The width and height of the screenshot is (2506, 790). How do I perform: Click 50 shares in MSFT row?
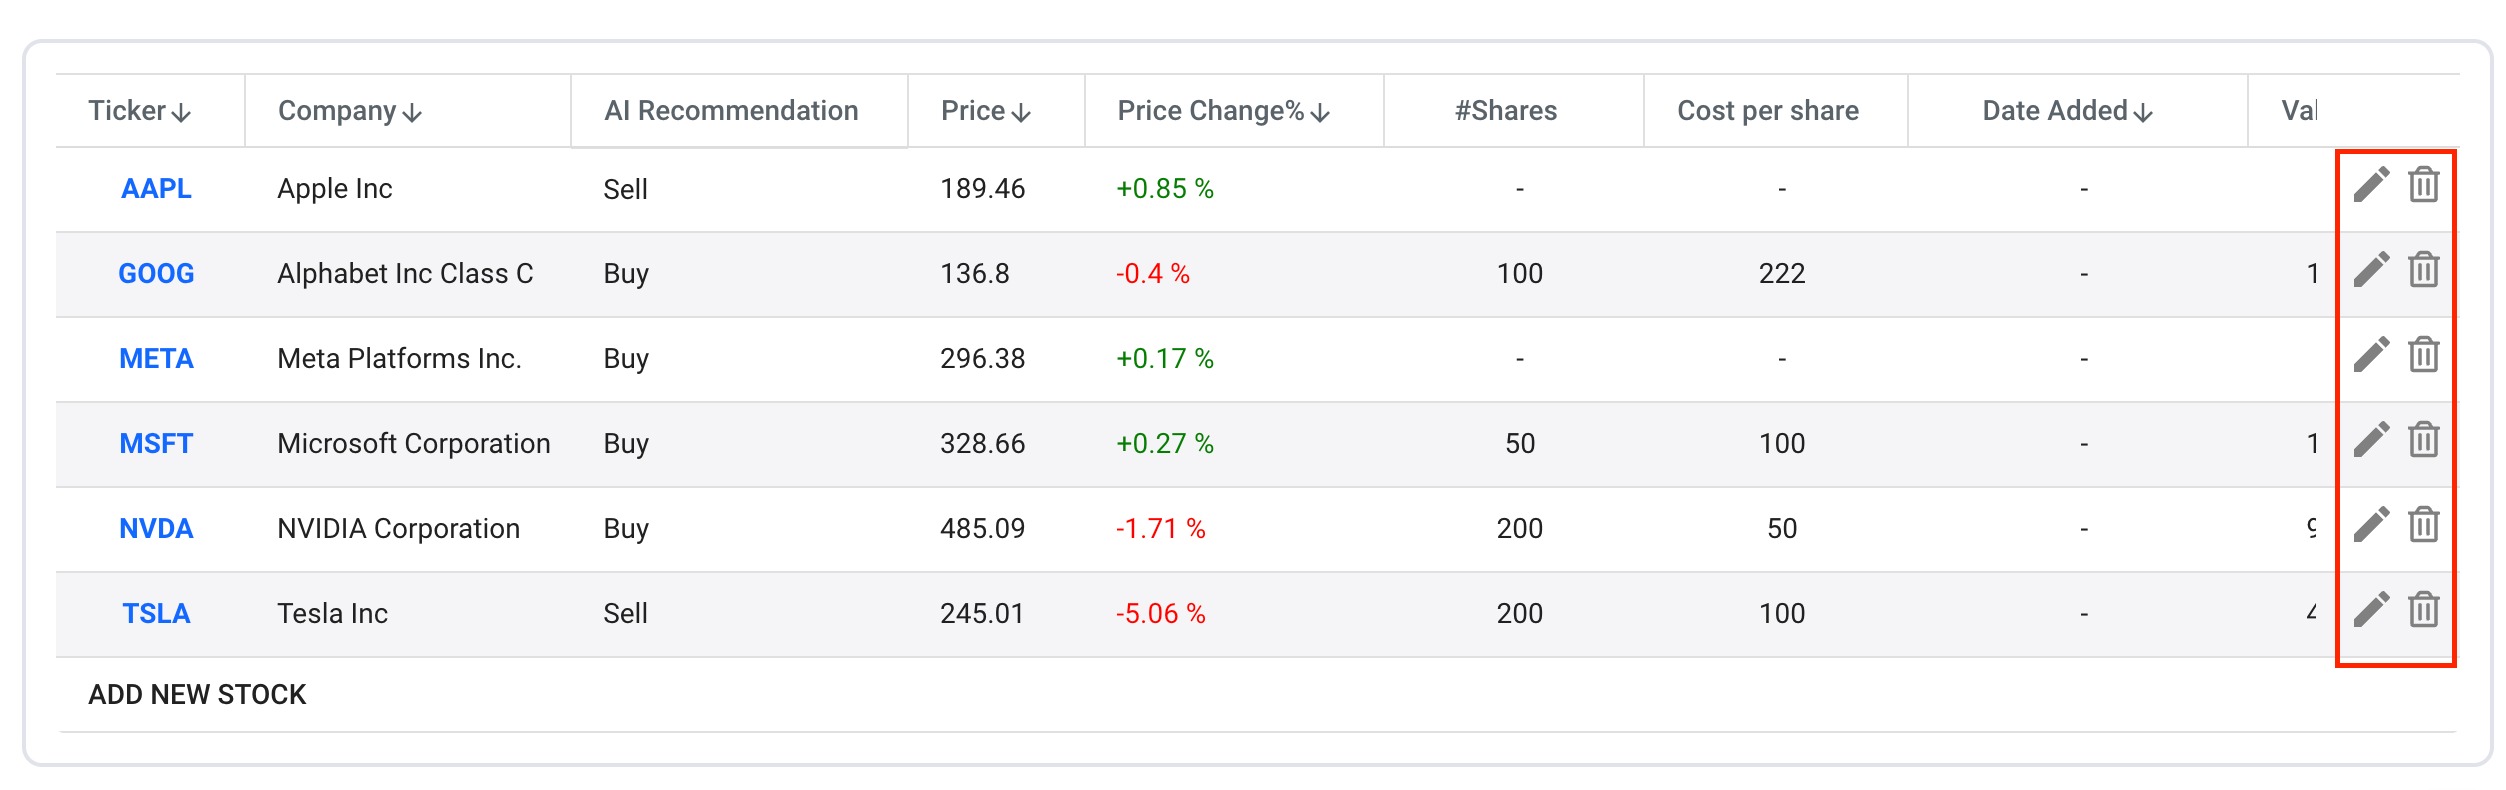pos(1520,444)
